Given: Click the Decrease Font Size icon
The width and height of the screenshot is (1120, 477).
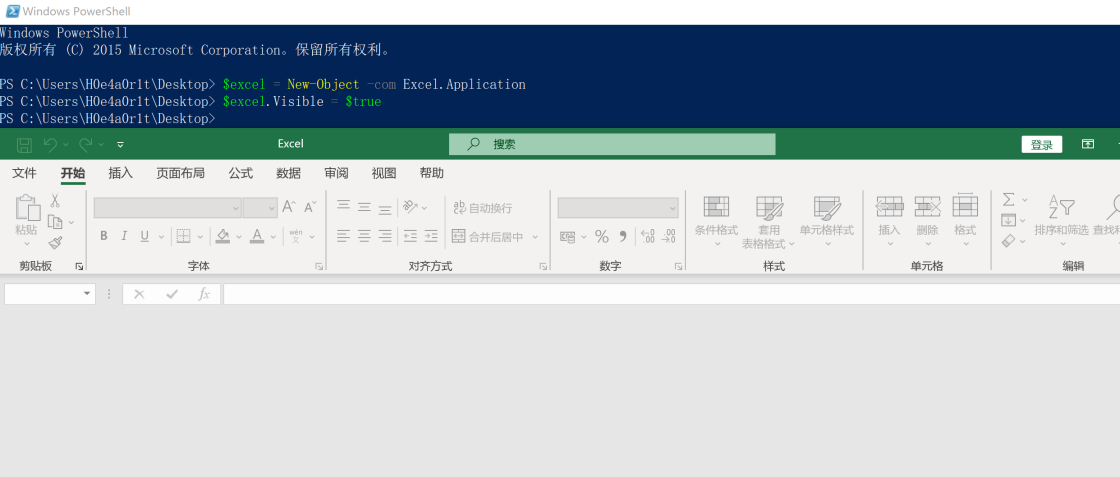Looking at the screenshot, I should [x=310, y=207].
